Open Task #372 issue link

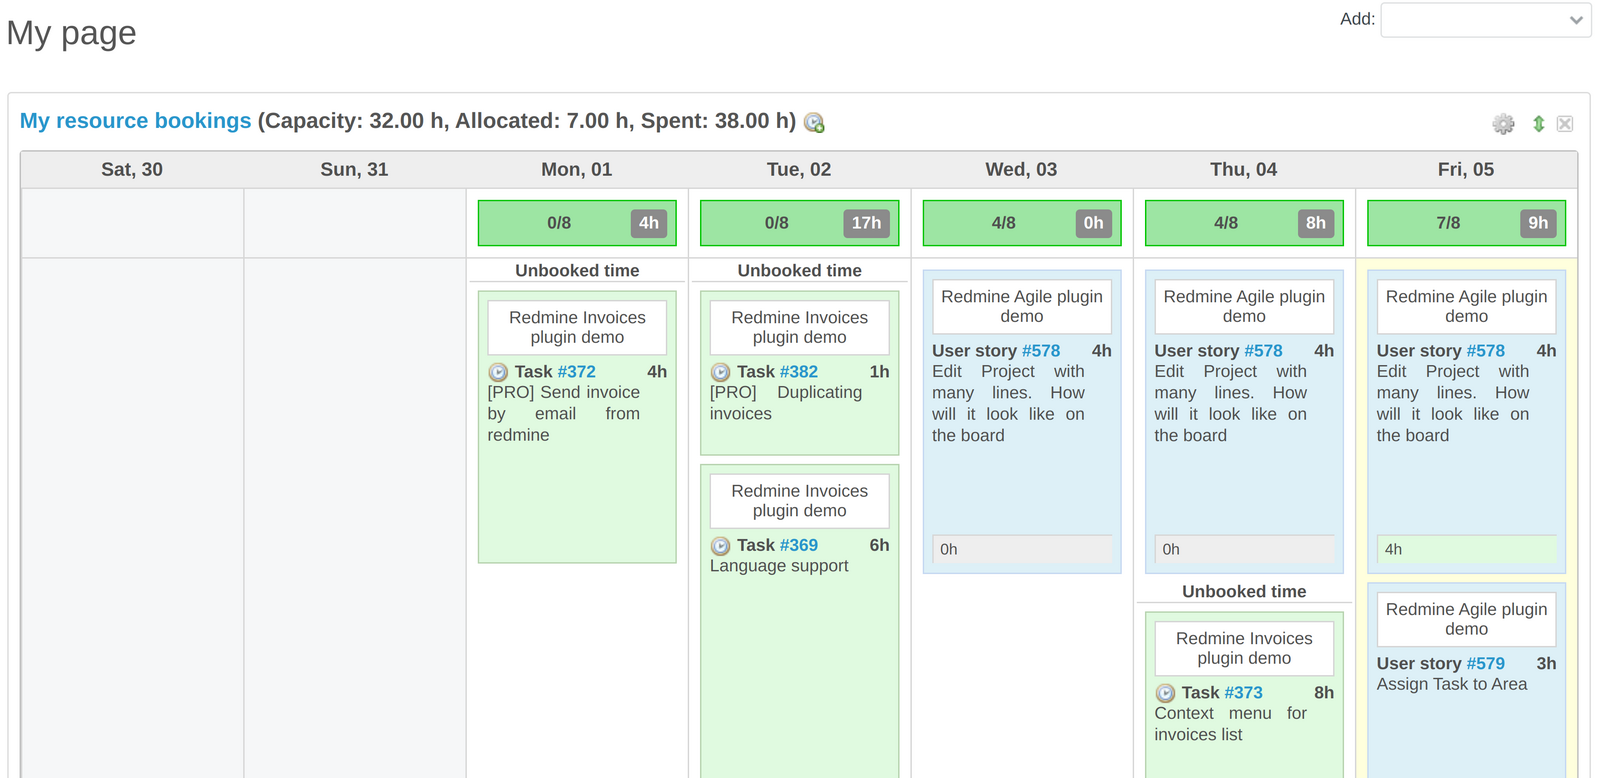pyautogui.click(x=576, y=371)
